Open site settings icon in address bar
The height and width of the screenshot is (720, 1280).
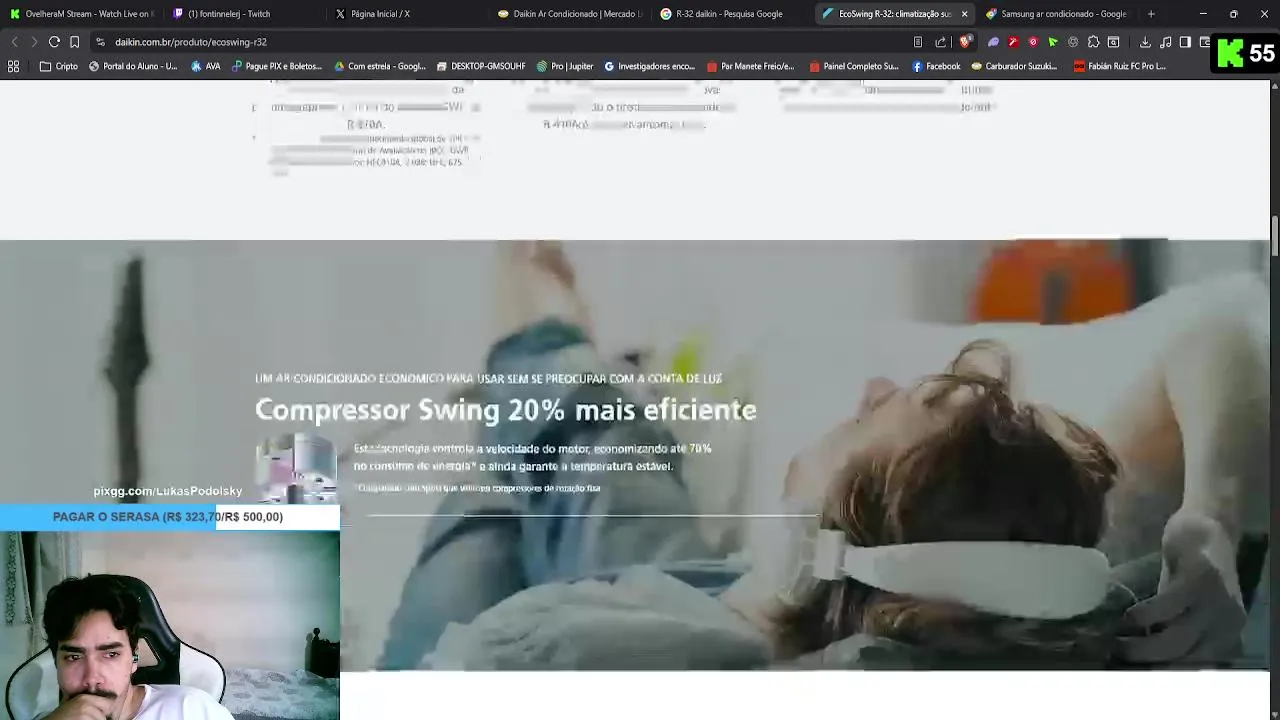[x=100, y=42]
